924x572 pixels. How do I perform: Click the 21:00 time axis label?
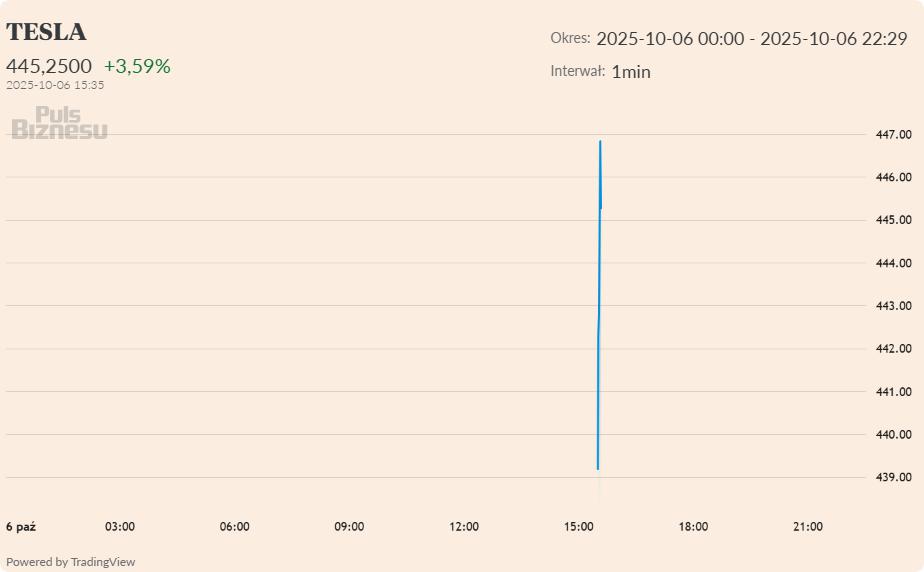808,527
